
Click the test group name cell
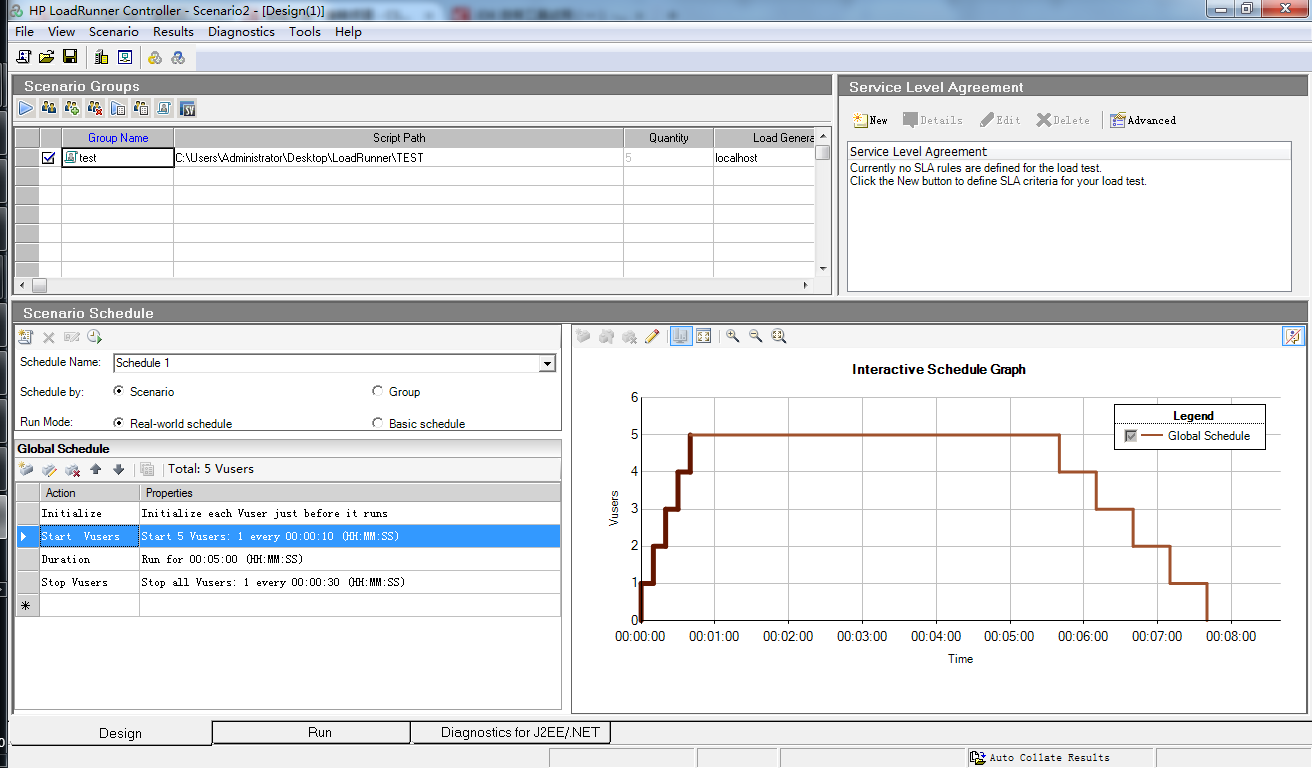point(118,158)
